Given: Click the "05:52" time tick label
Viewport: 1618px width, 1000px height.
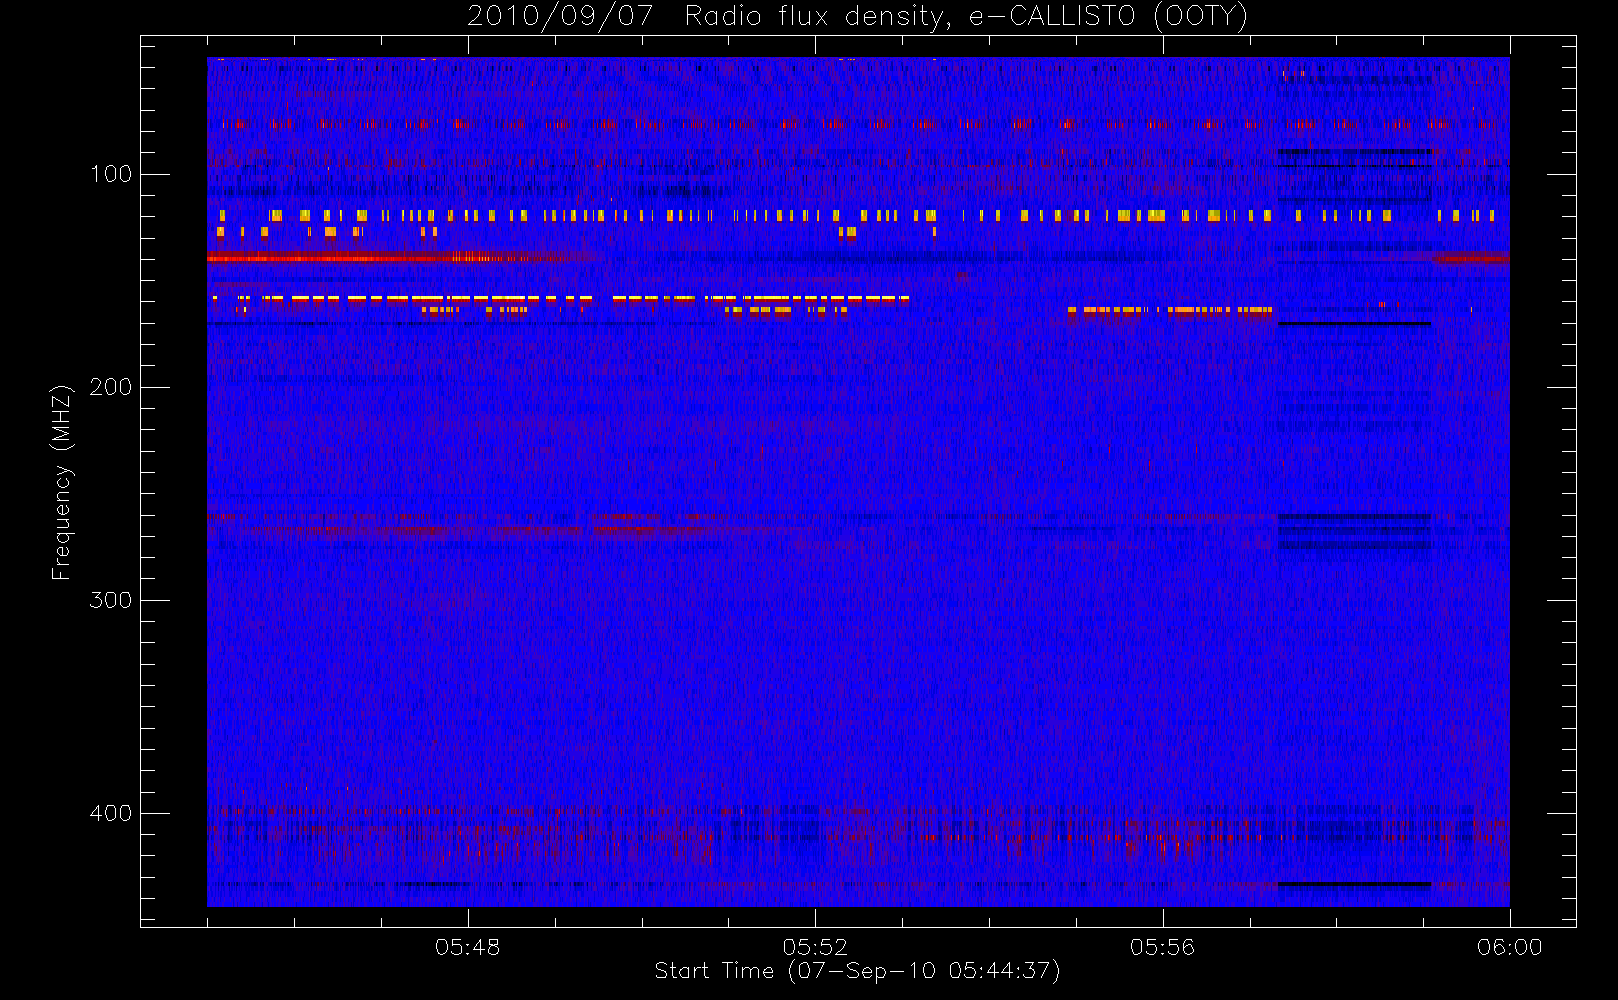Looking at the screenshot, I should pyautogui.click(x=815, y=947).
